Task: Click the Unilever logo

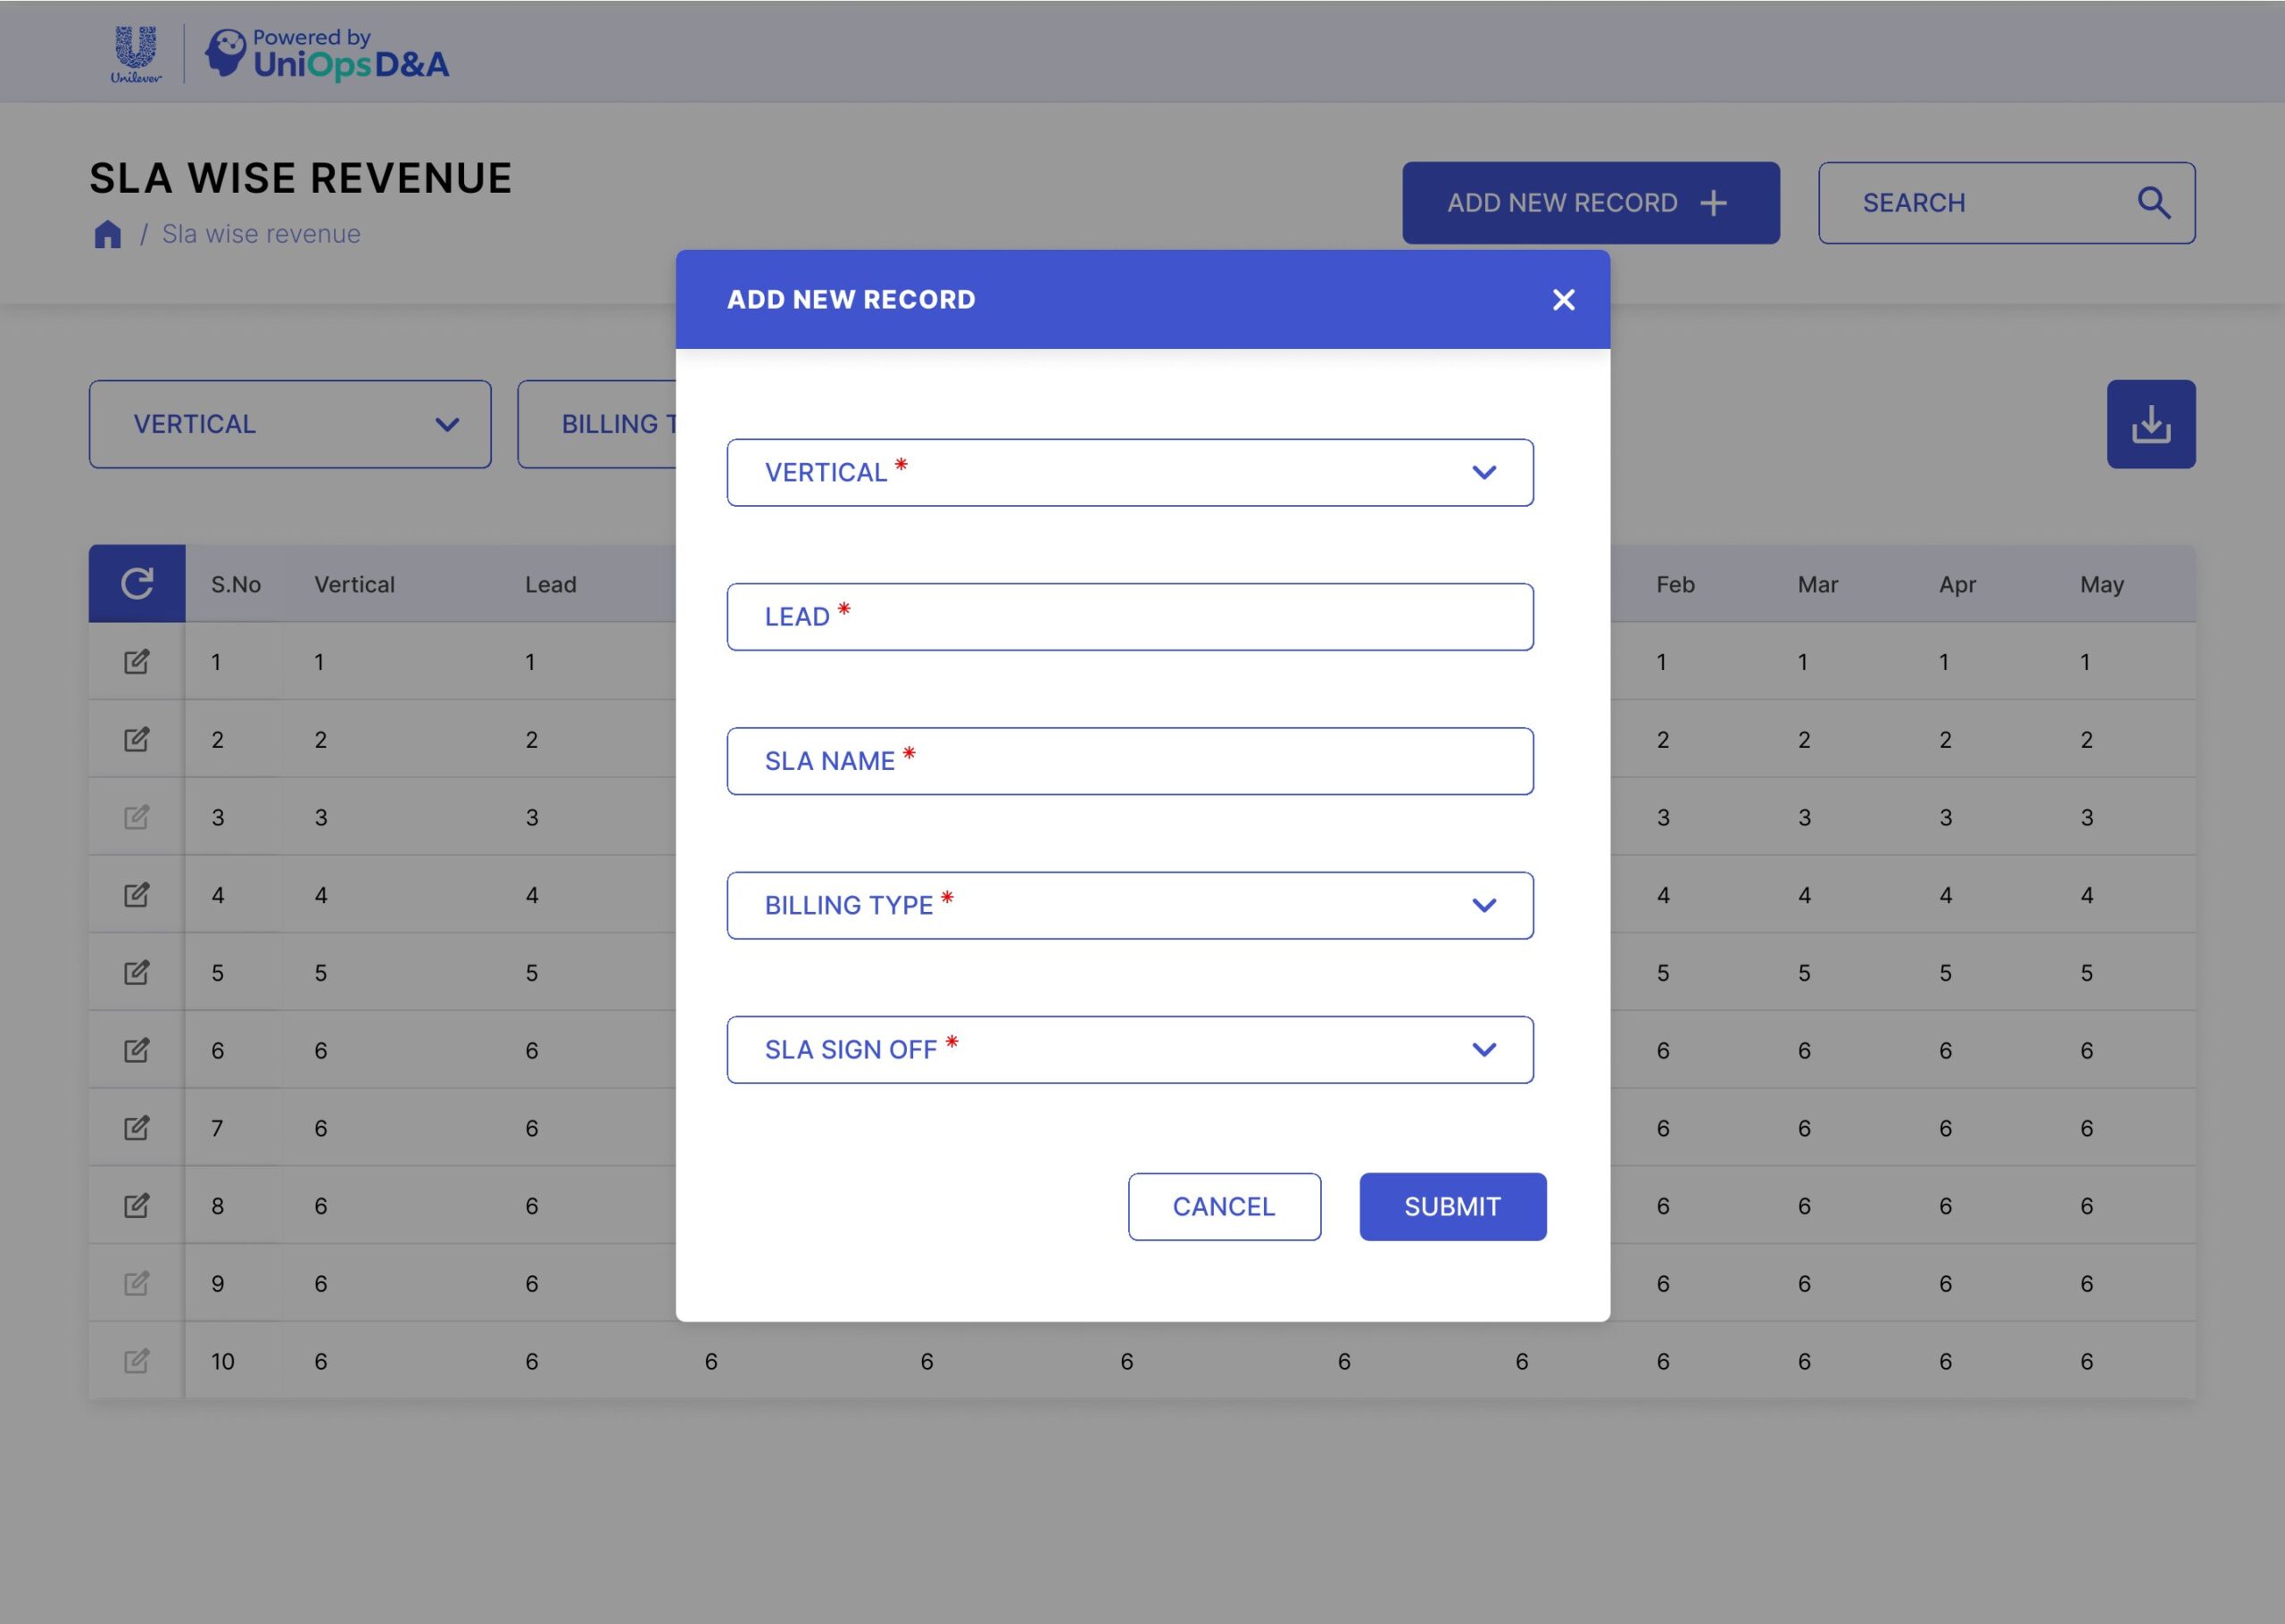Action: pyautogui.click(x=135, y=54)
